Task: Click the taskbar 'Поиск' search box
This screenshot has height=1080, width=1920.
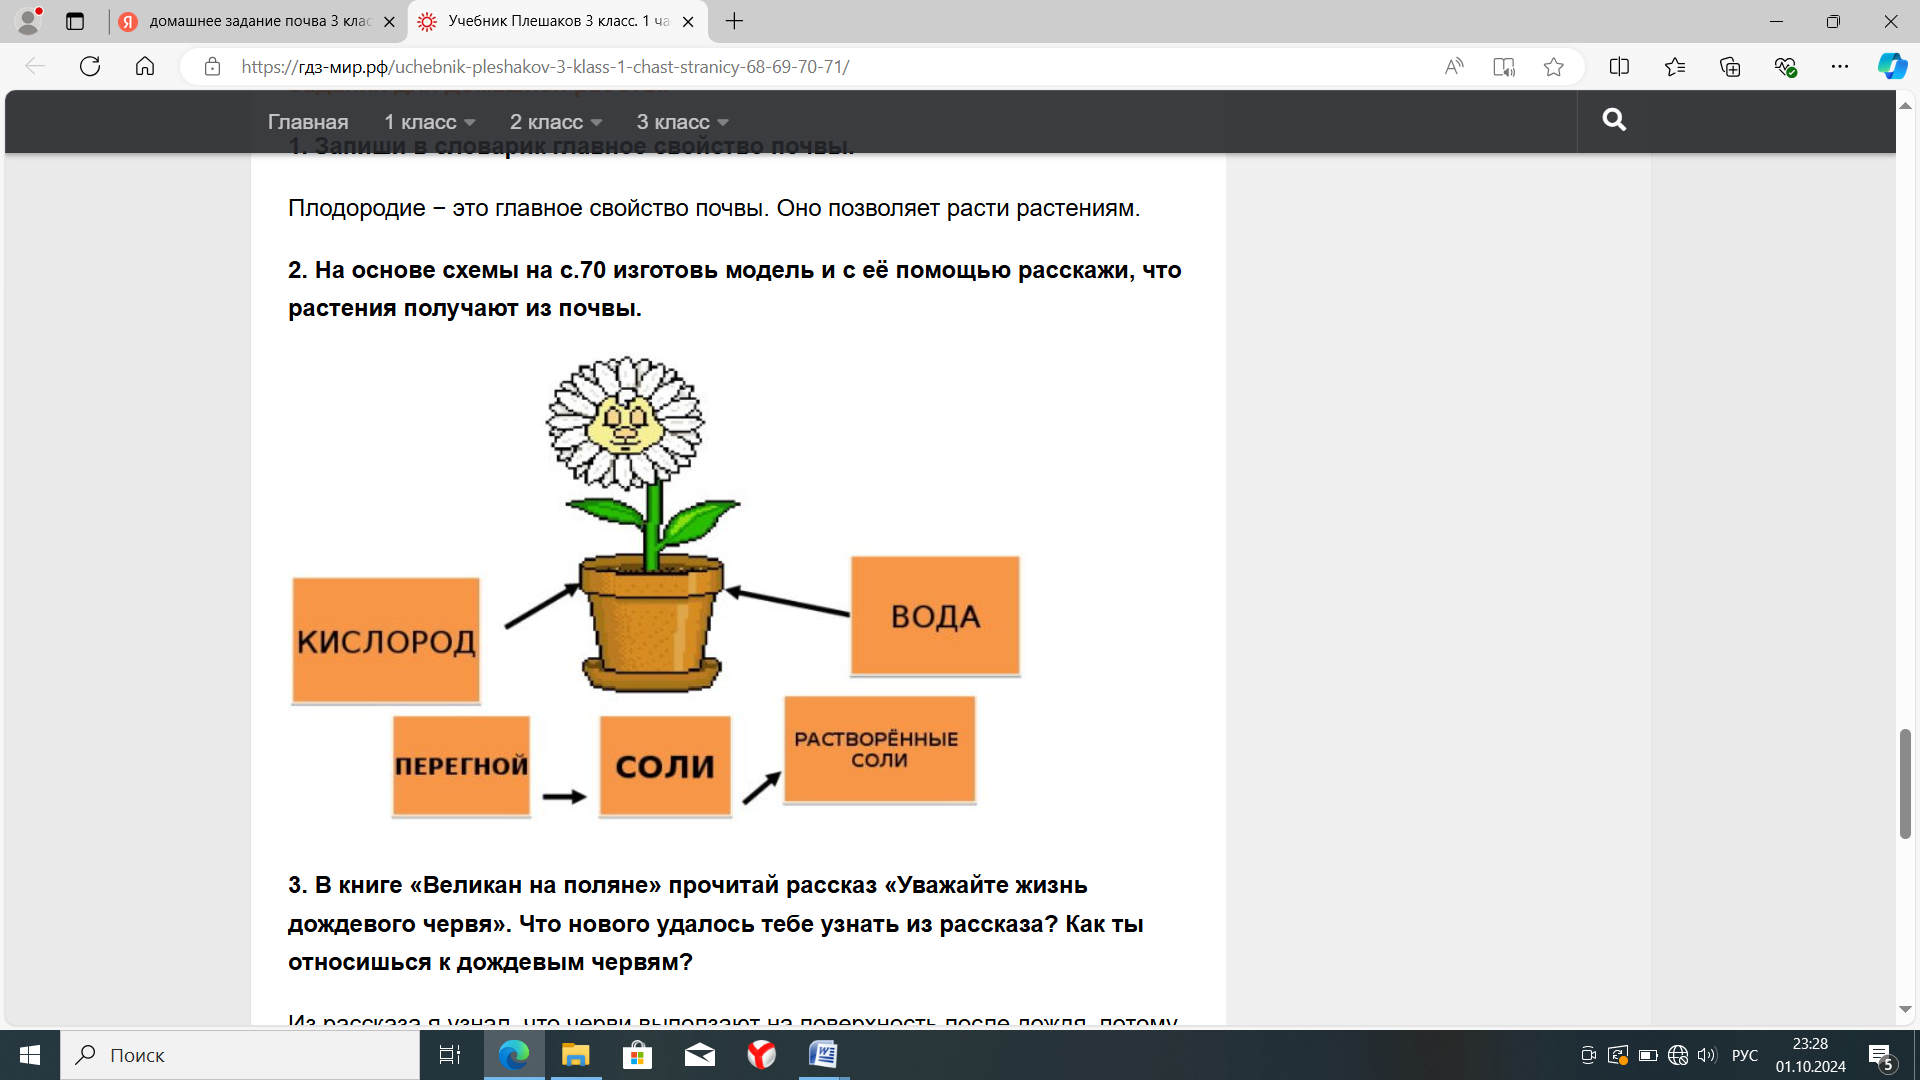Action: (x=240, y=1055)
